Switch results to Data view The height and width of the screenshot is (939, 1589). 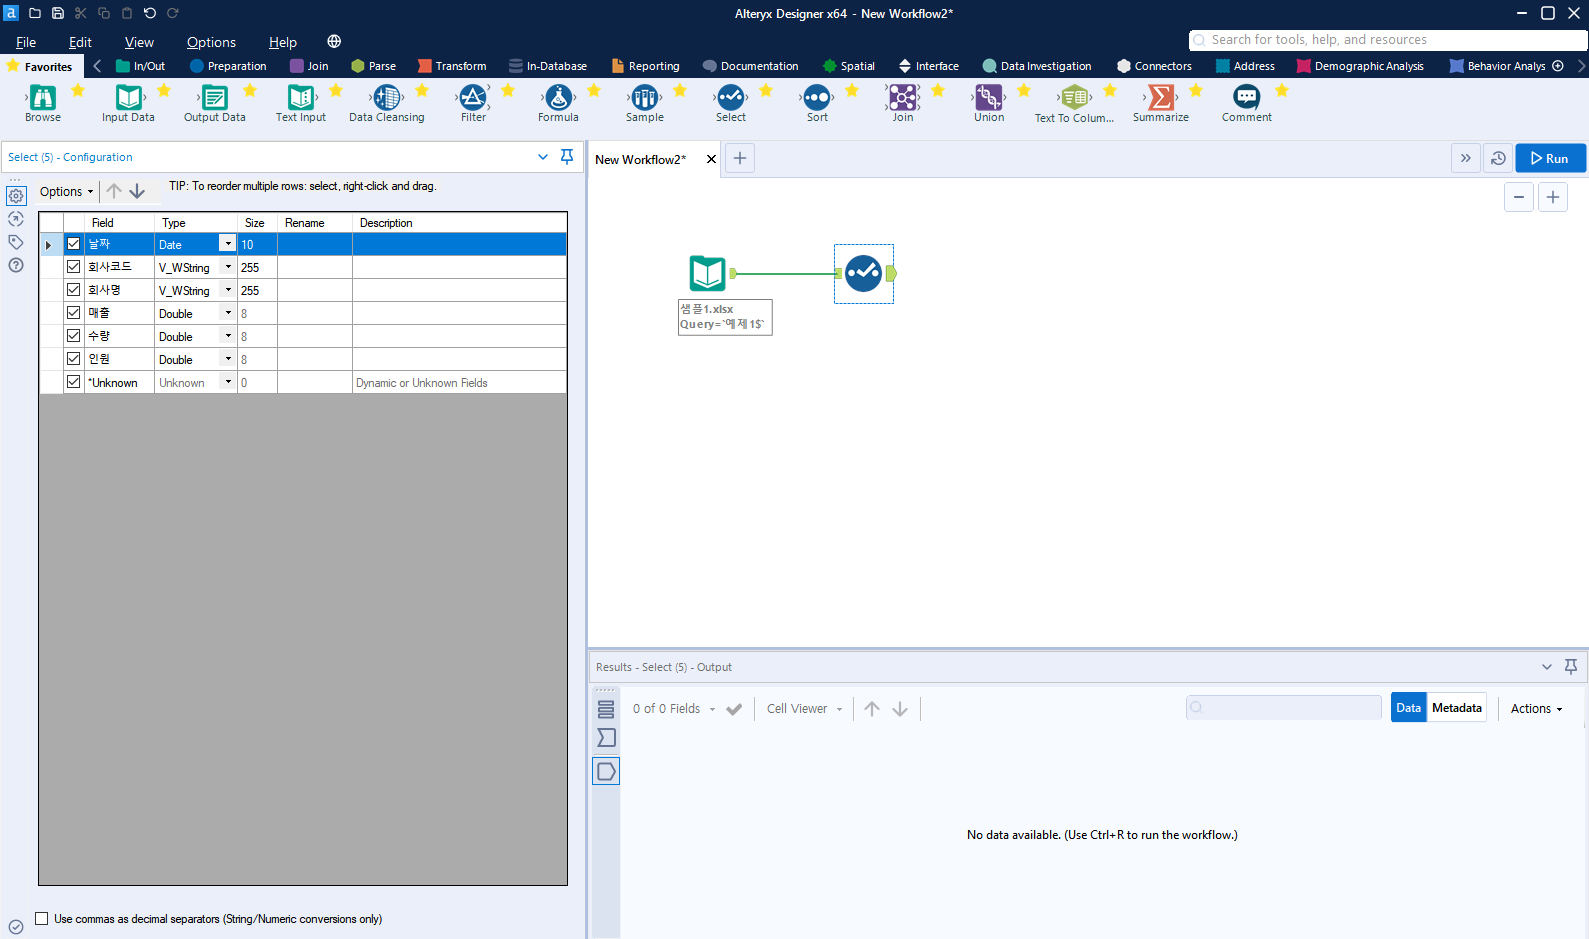(1408, 708)
